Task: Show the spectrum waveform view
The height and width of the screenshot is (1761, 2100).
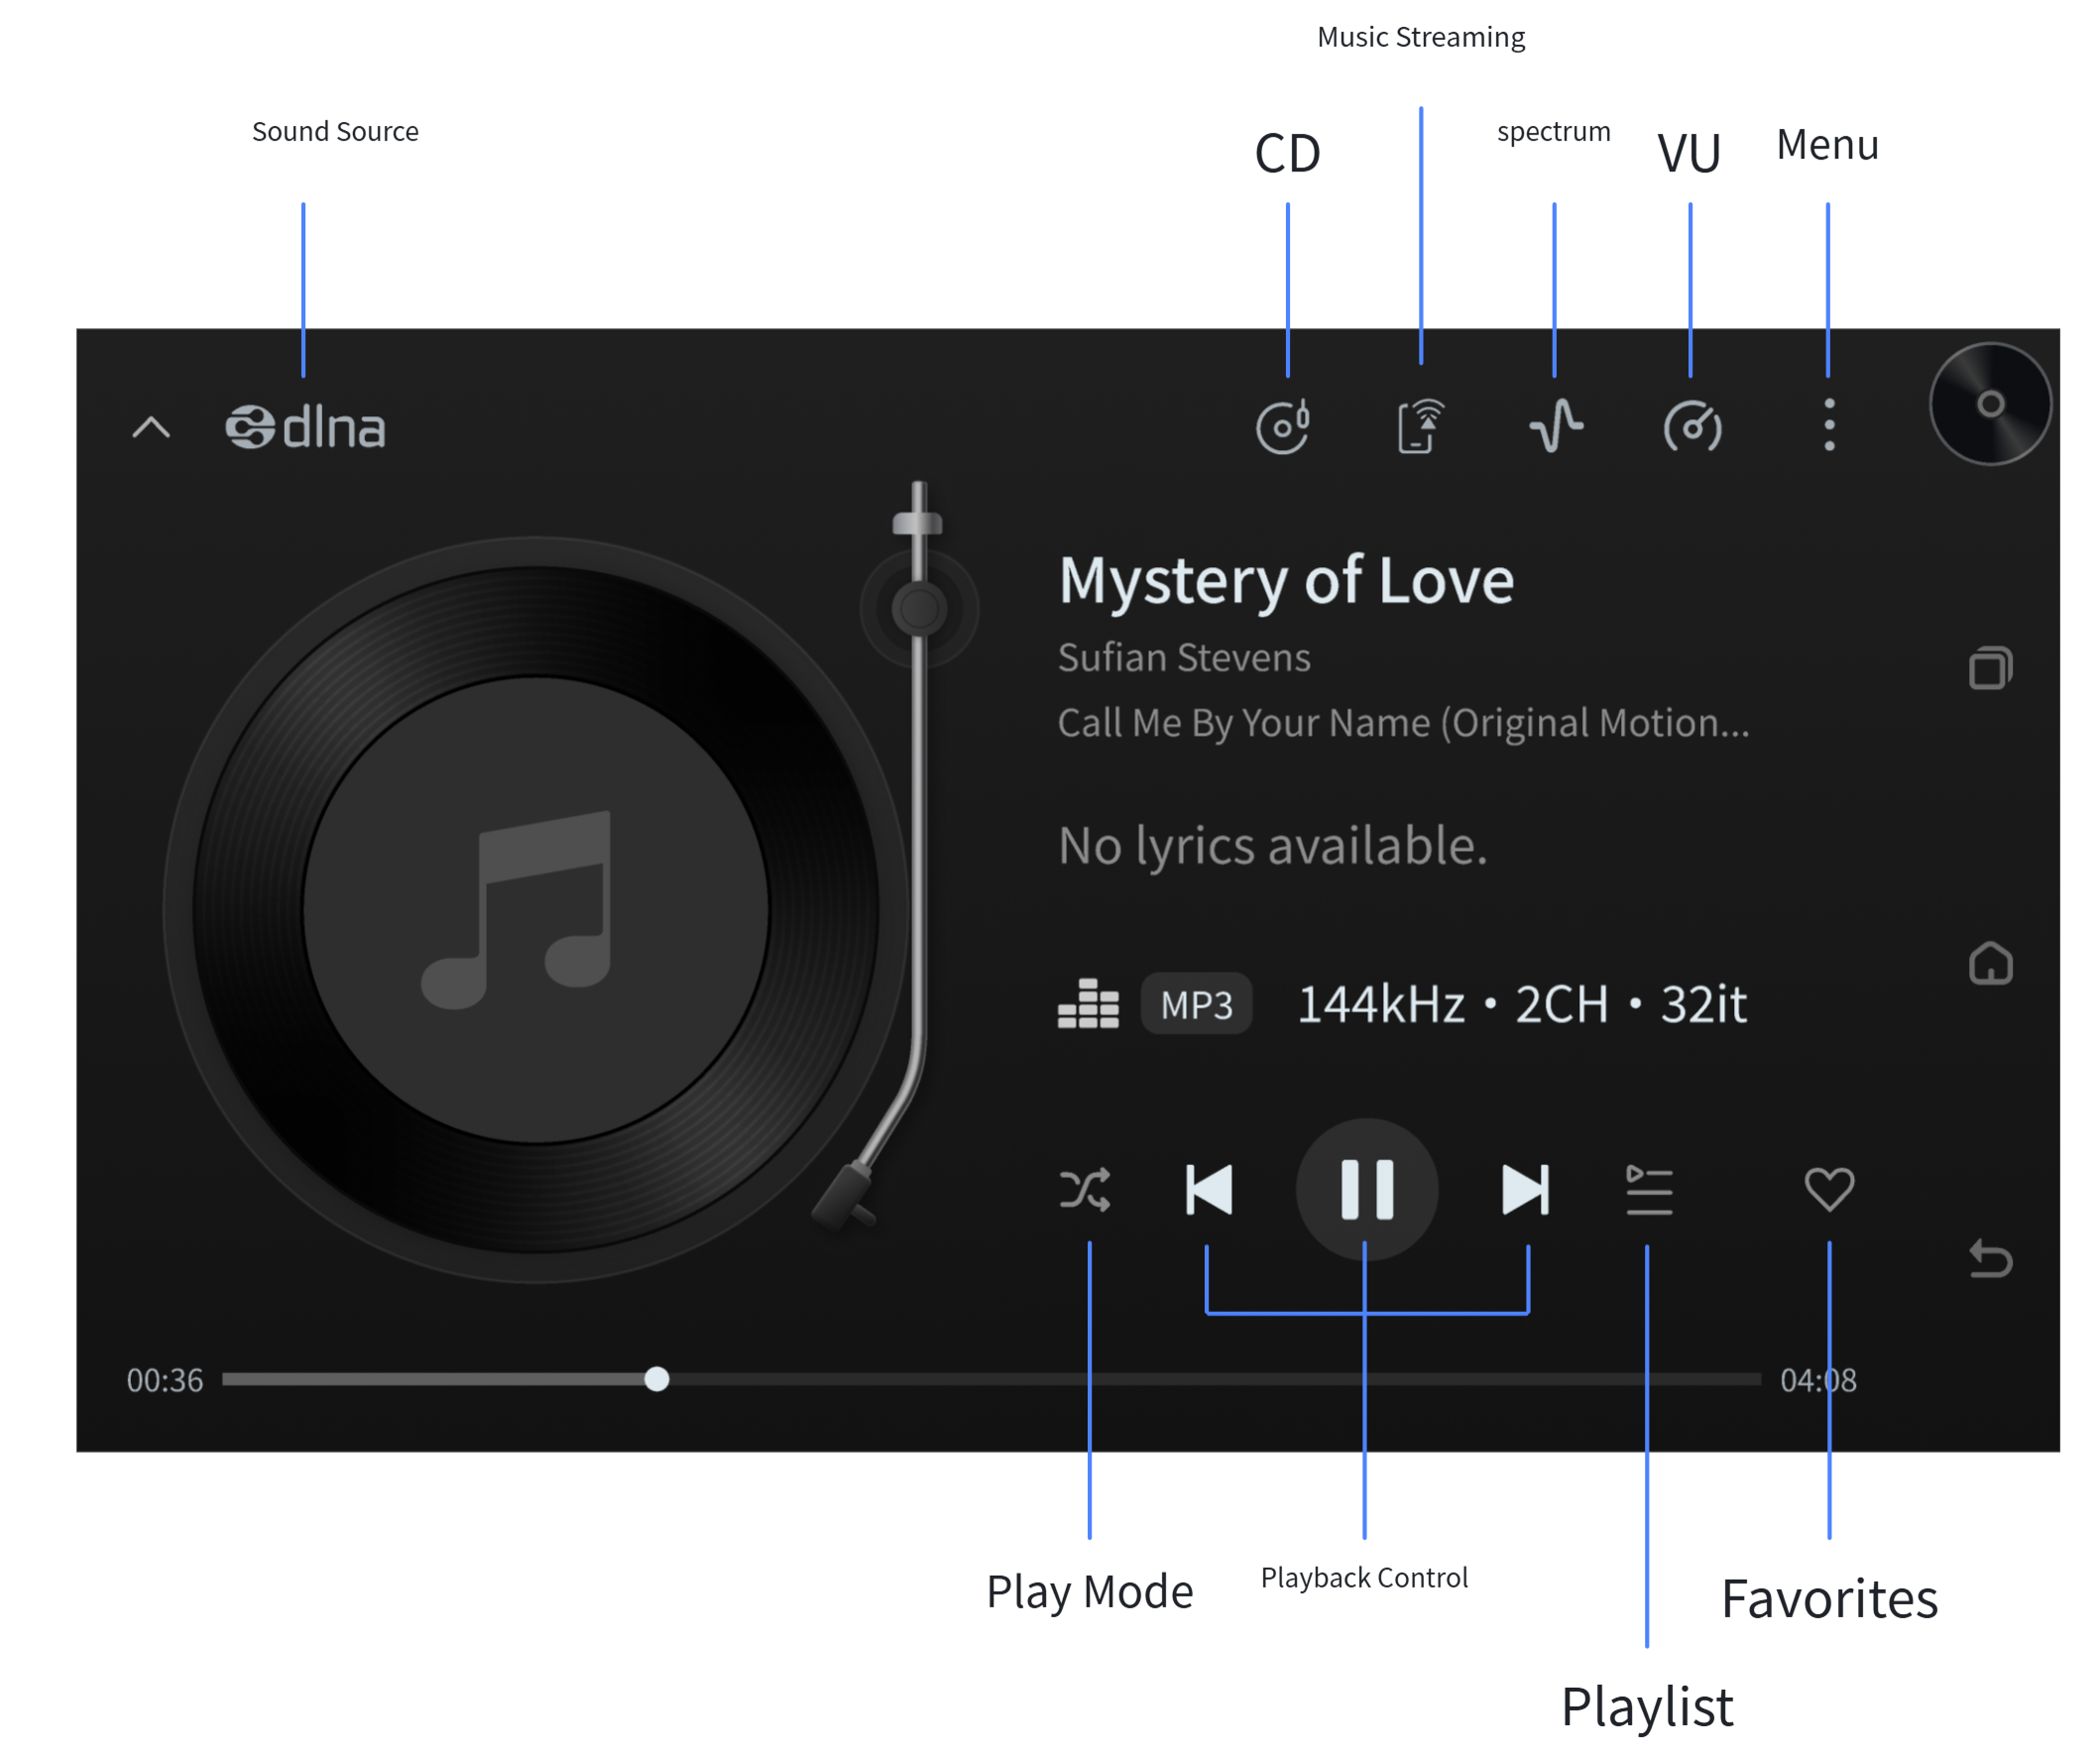Action: point(1555,427)
